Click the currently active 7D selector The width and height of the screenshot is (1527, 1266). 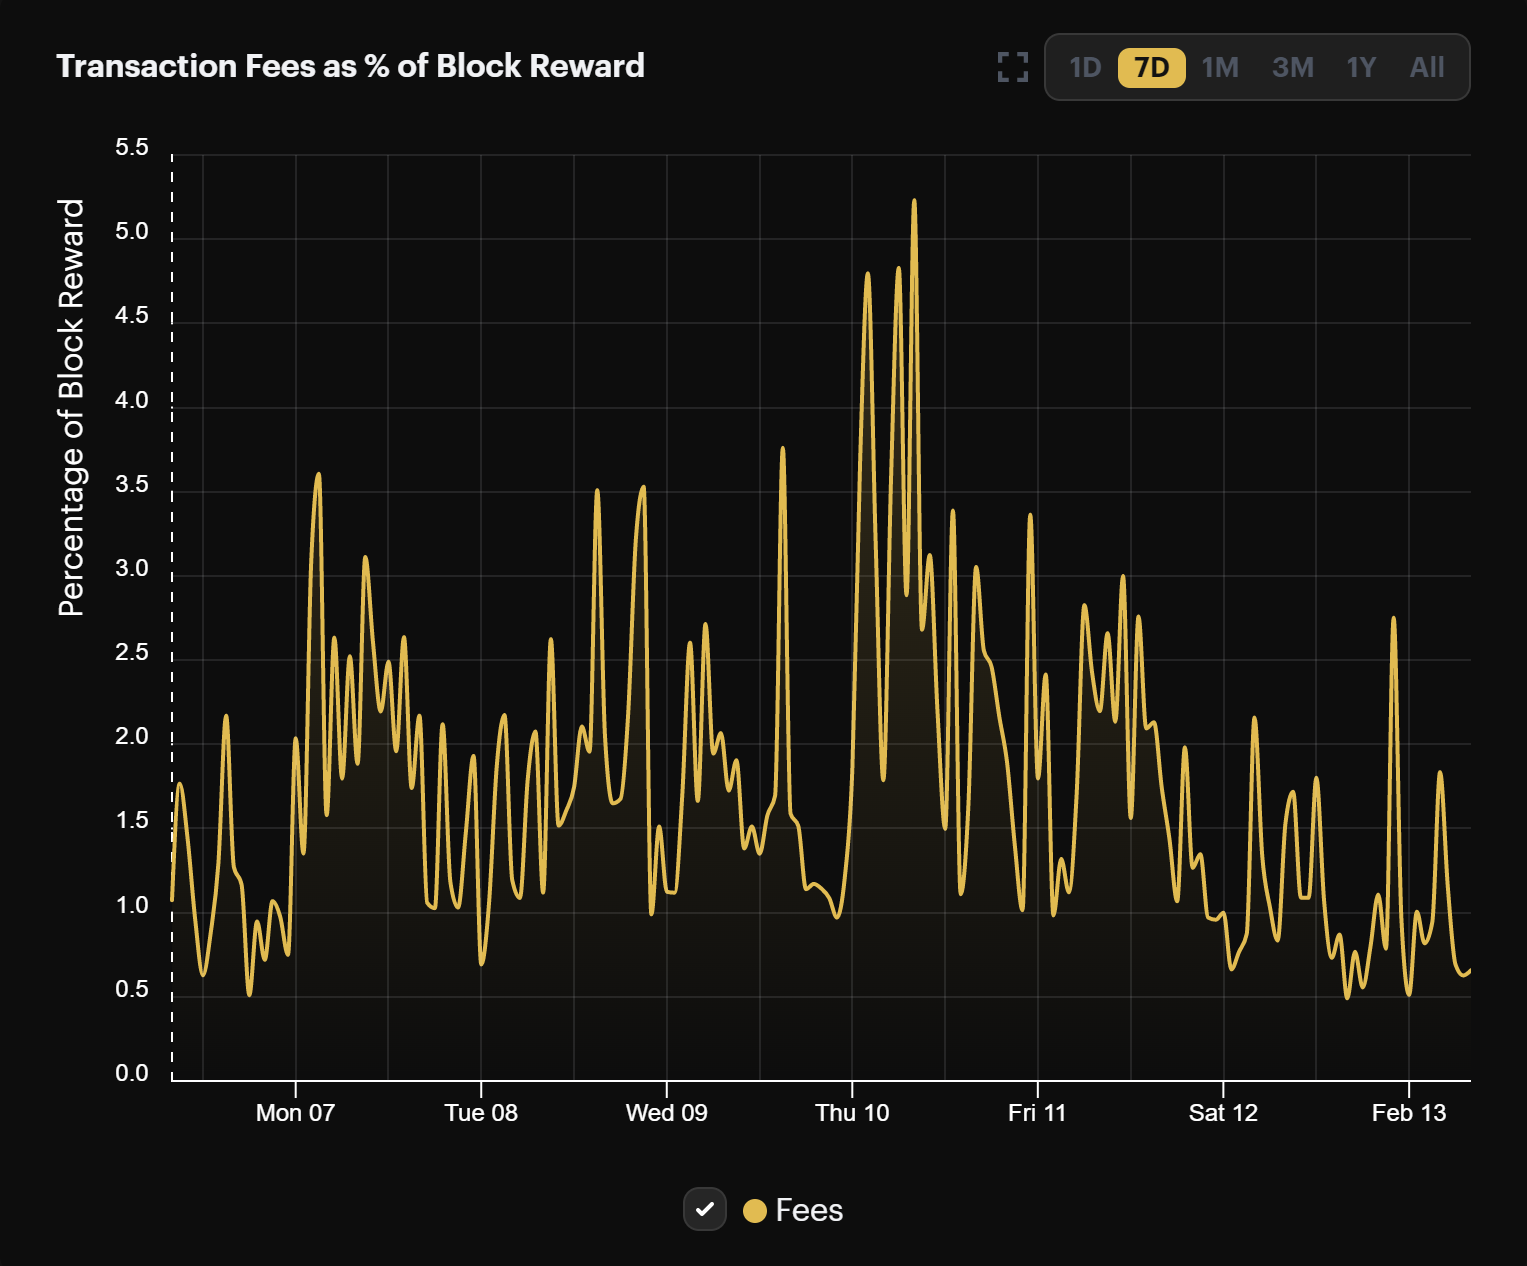pos(1151,67)
